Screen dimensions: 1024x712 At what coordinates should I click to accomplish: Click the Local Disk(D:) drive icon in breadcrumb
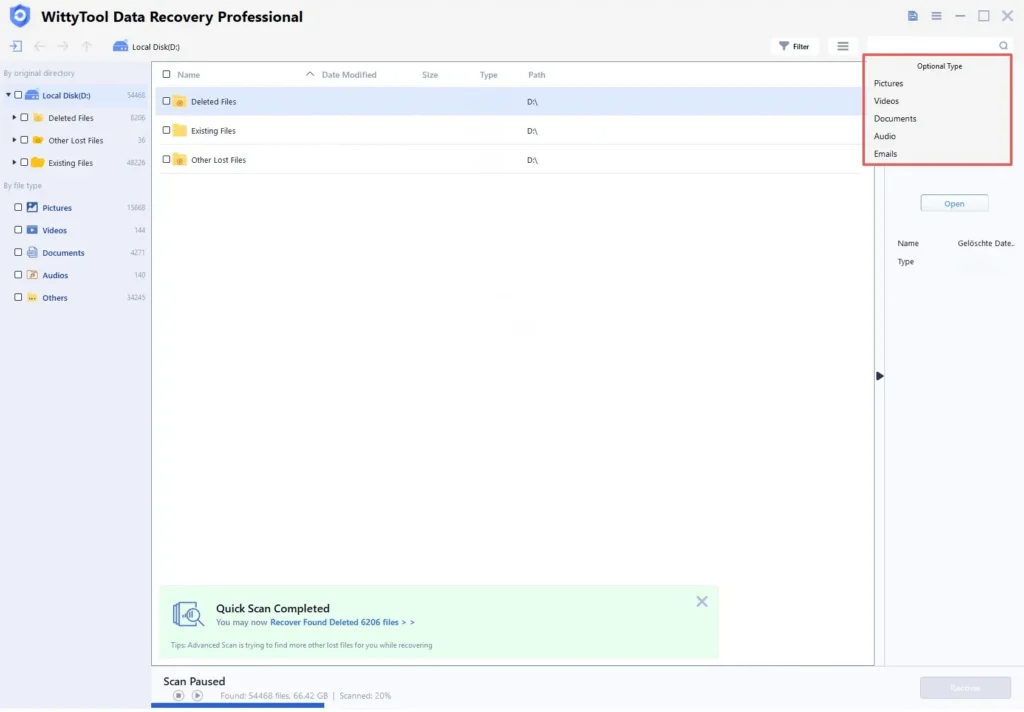(120, 46)
